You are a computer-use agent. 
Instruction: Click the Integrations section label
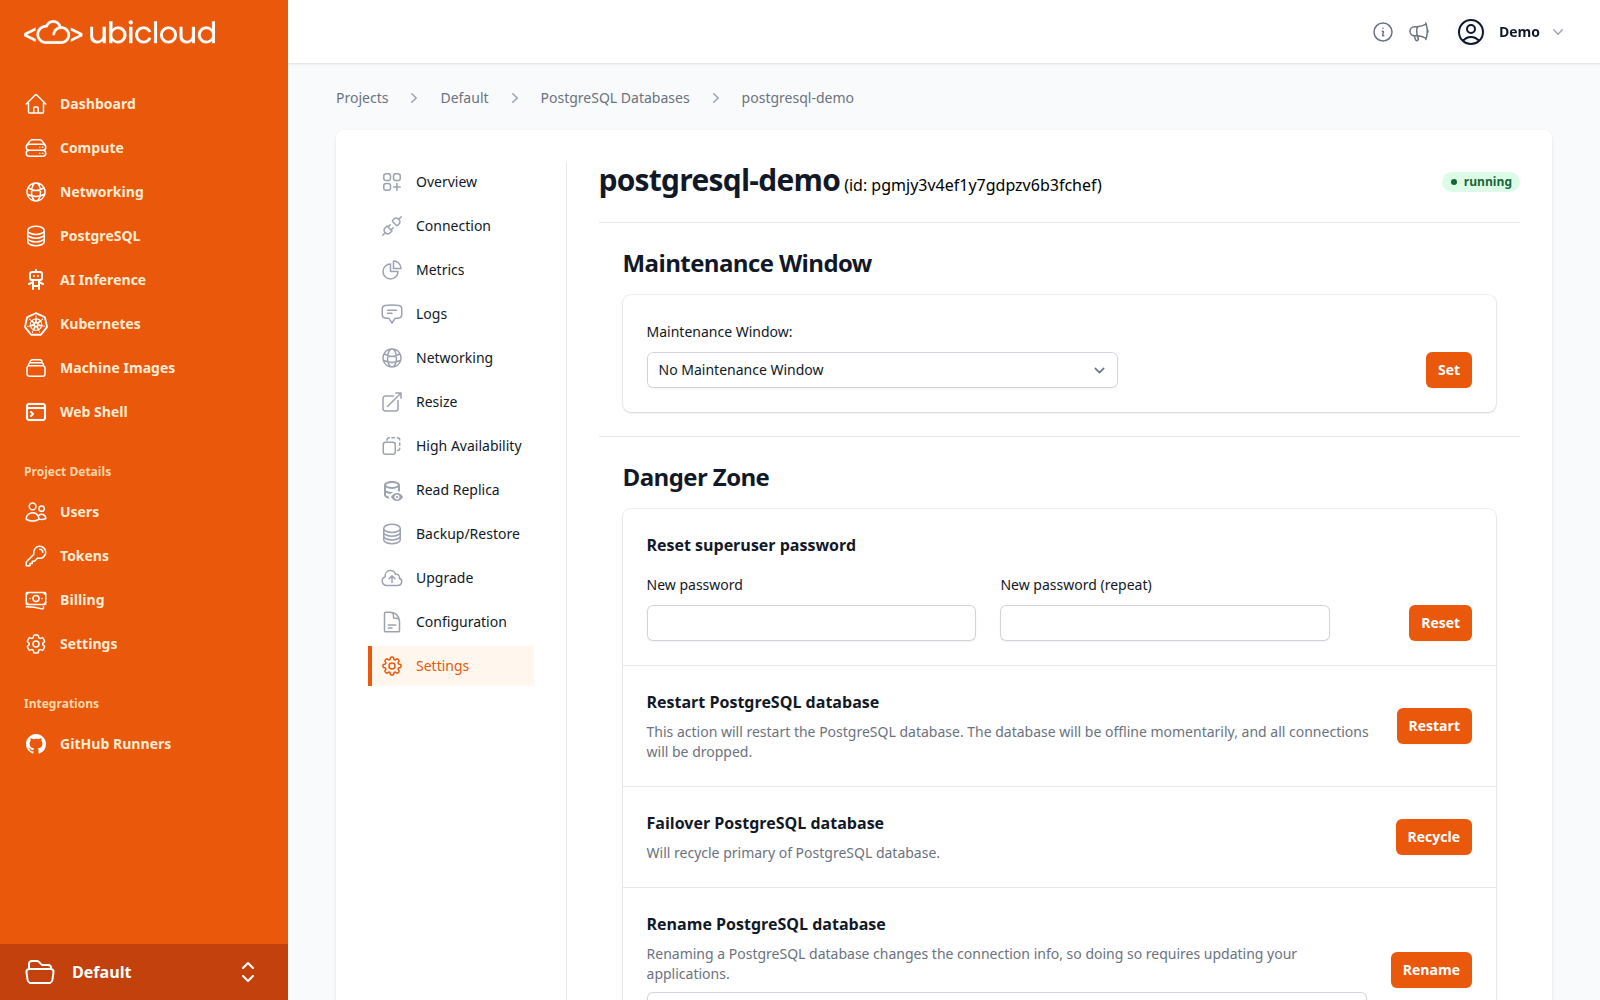tap(61, 704)
